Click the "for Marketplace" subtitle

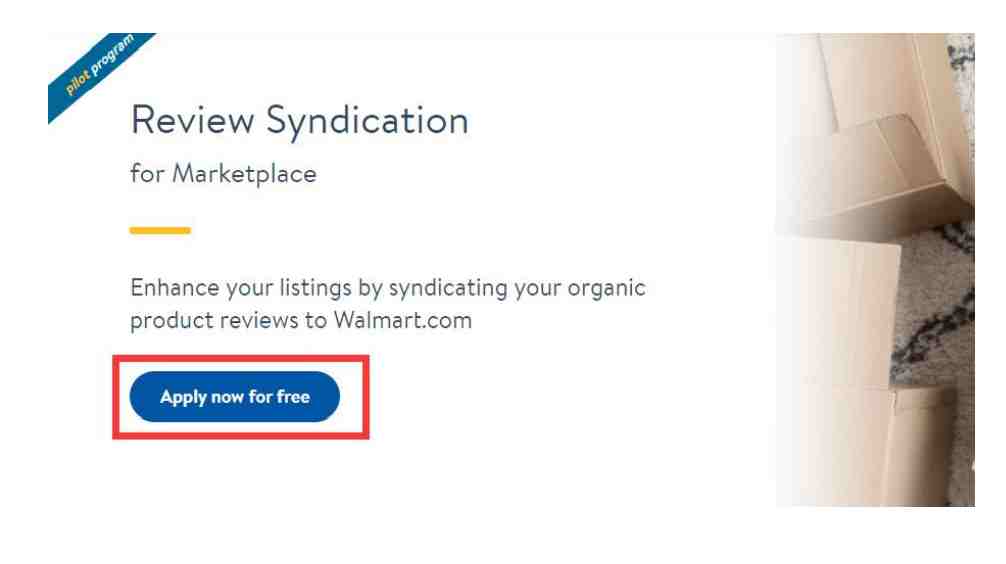click(x=223, y=173)
